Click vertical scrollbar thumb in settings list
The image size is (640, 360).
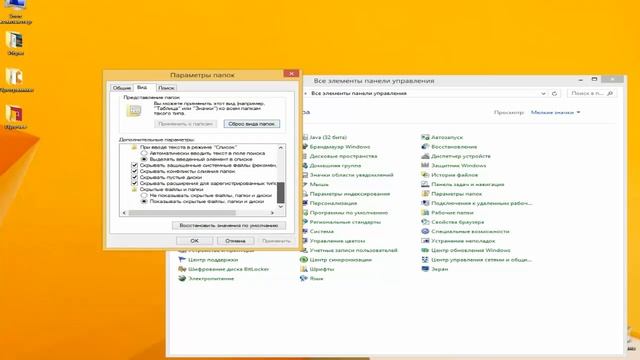(280, 193)
